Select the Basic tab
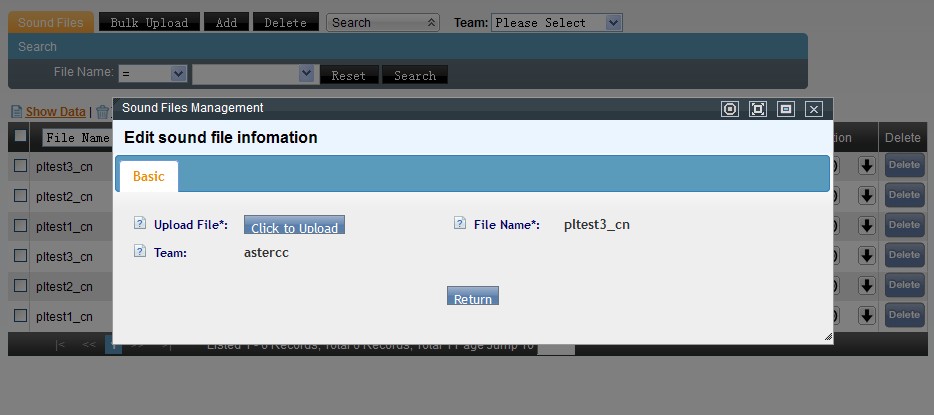934x415 pixels. click(149, 176)
